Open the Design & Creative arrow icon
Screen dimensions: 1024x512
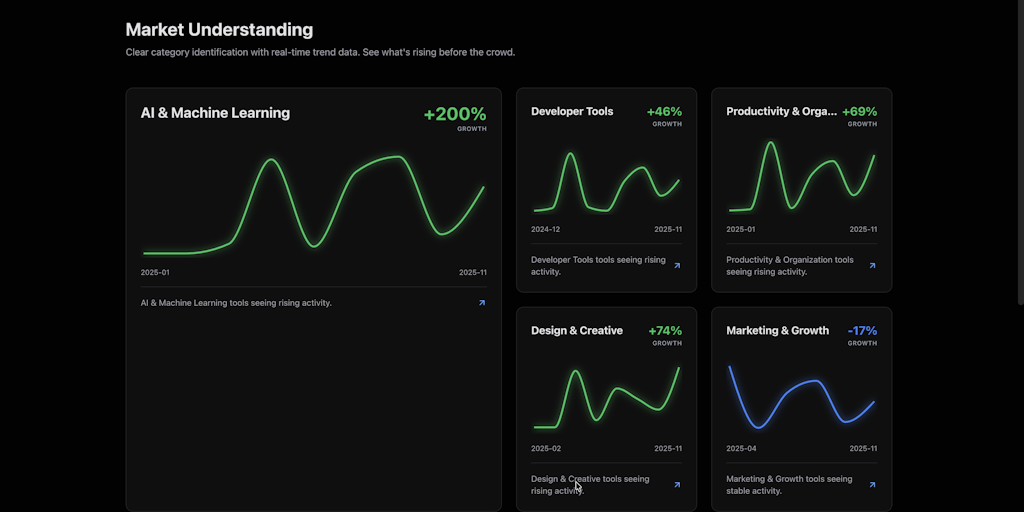click(x=677, y=485)
